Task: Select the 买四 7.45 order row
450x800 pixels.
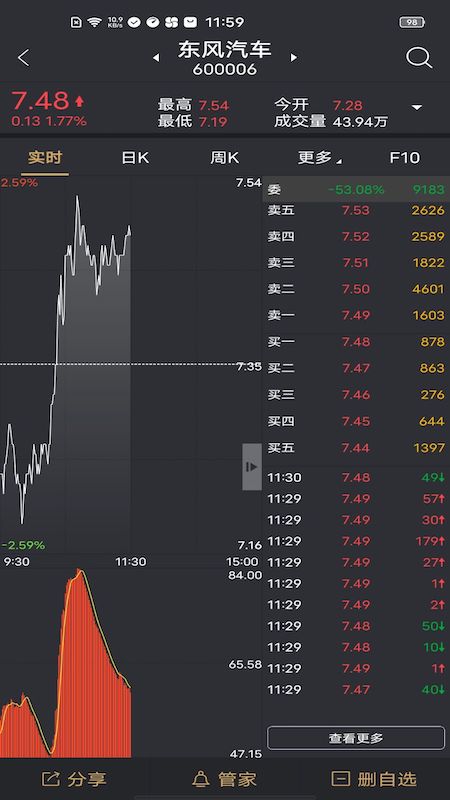Action: 356,421
